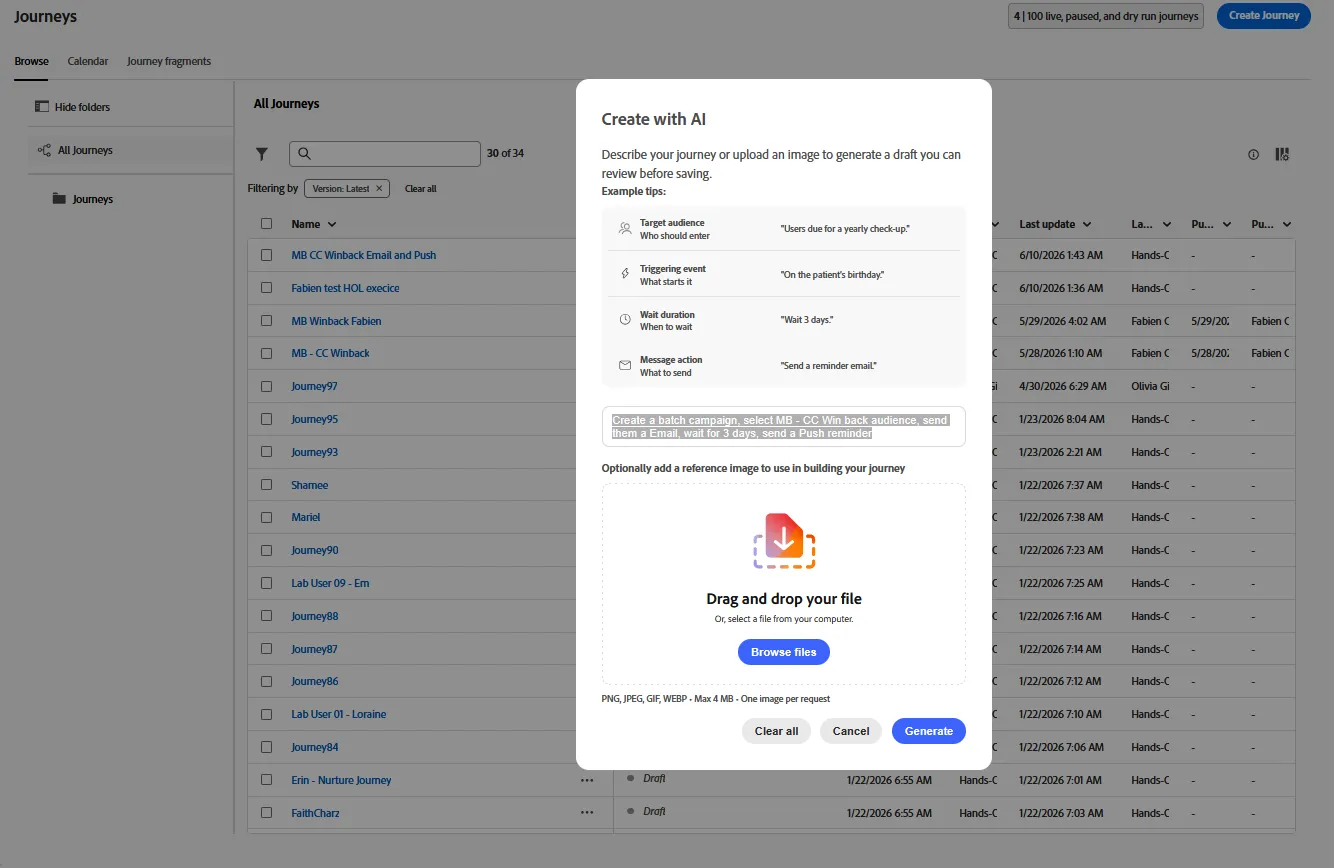This screenshot has width=1334, height=868.
Task: Click the Triggering event lightning icon
Action: pos(625,274)
